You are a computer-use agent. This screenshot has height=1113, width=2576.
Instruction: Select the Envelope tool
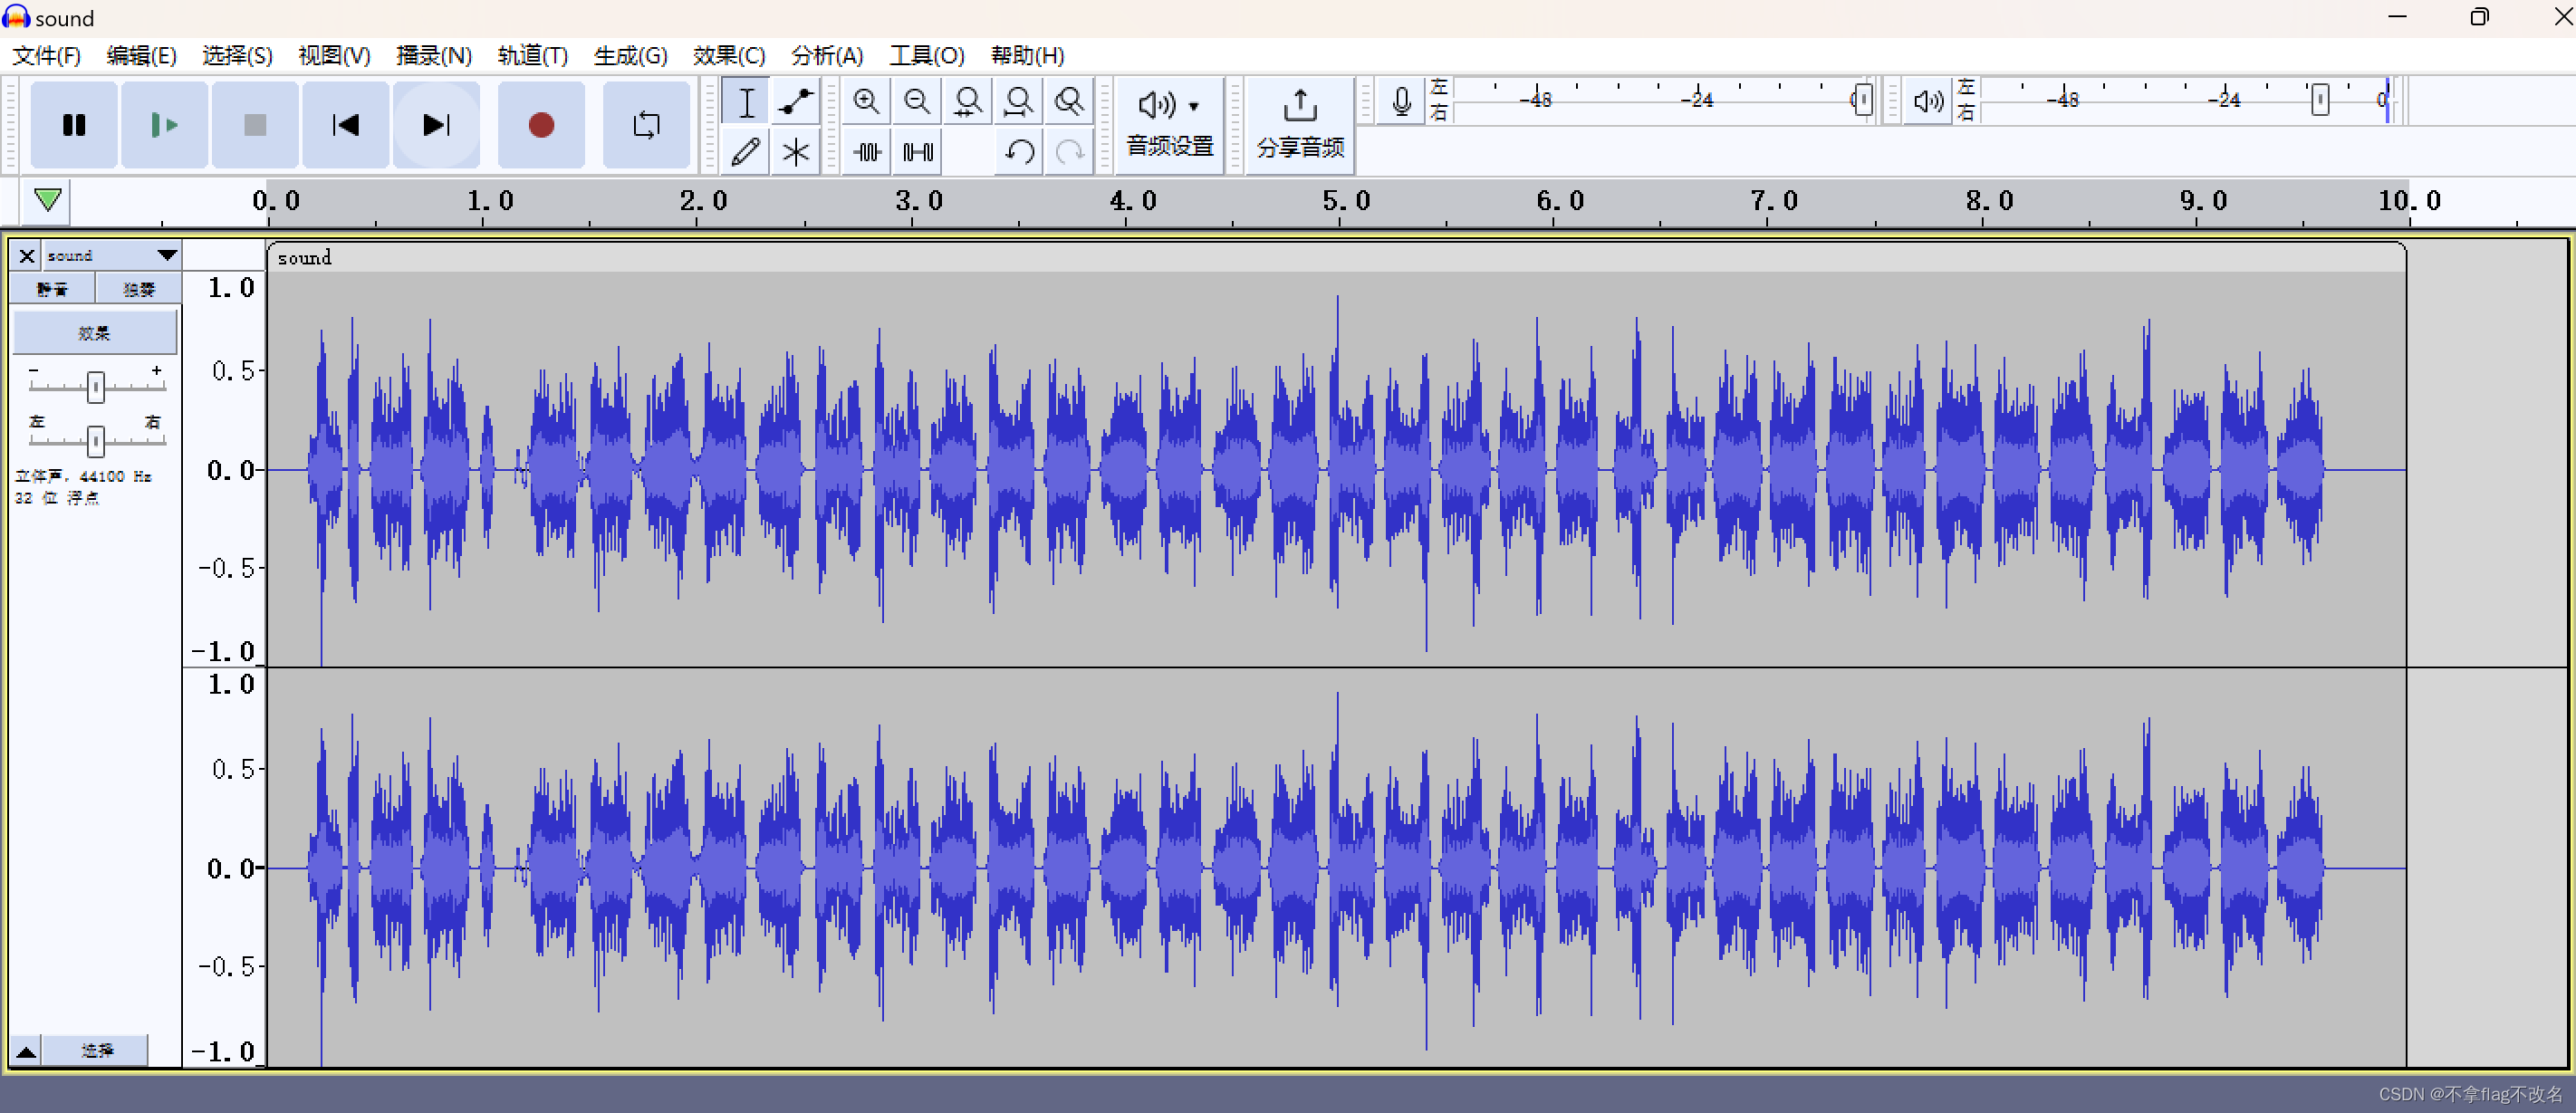click(796, 102)
